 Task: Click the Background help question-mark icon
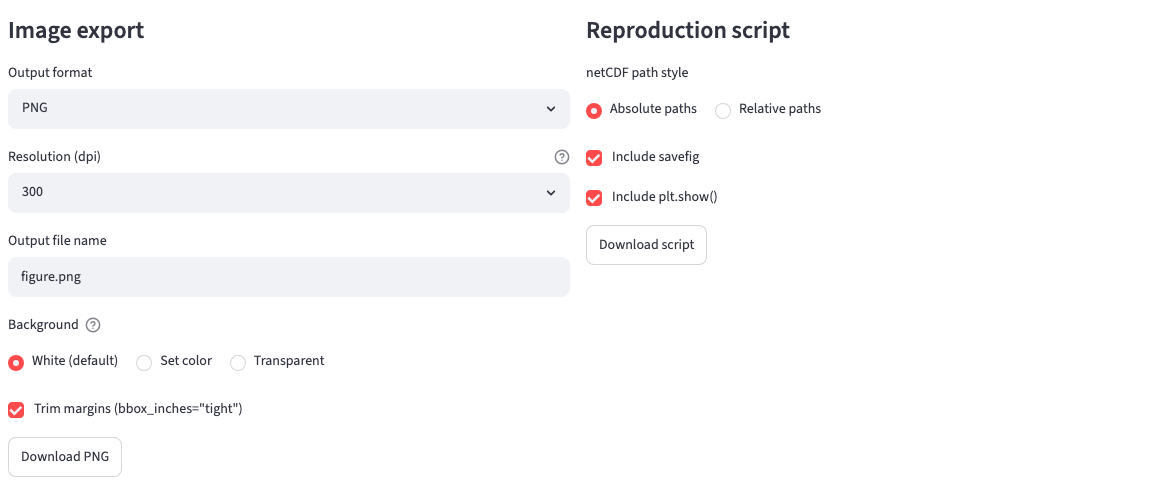coord(93,325)
